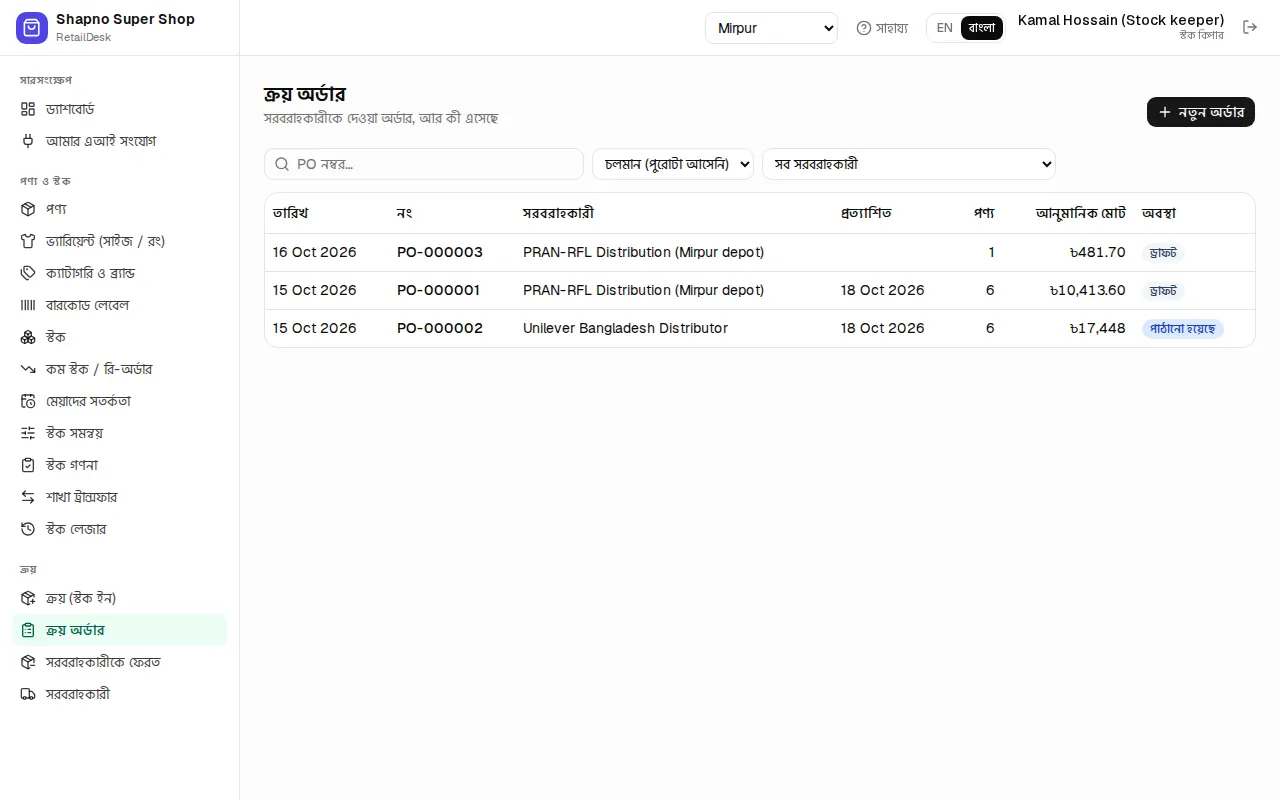Click the logout arrow icon
This screenshot has width=1280, height=800.
pyautogui.click(x=1250, y=27)
